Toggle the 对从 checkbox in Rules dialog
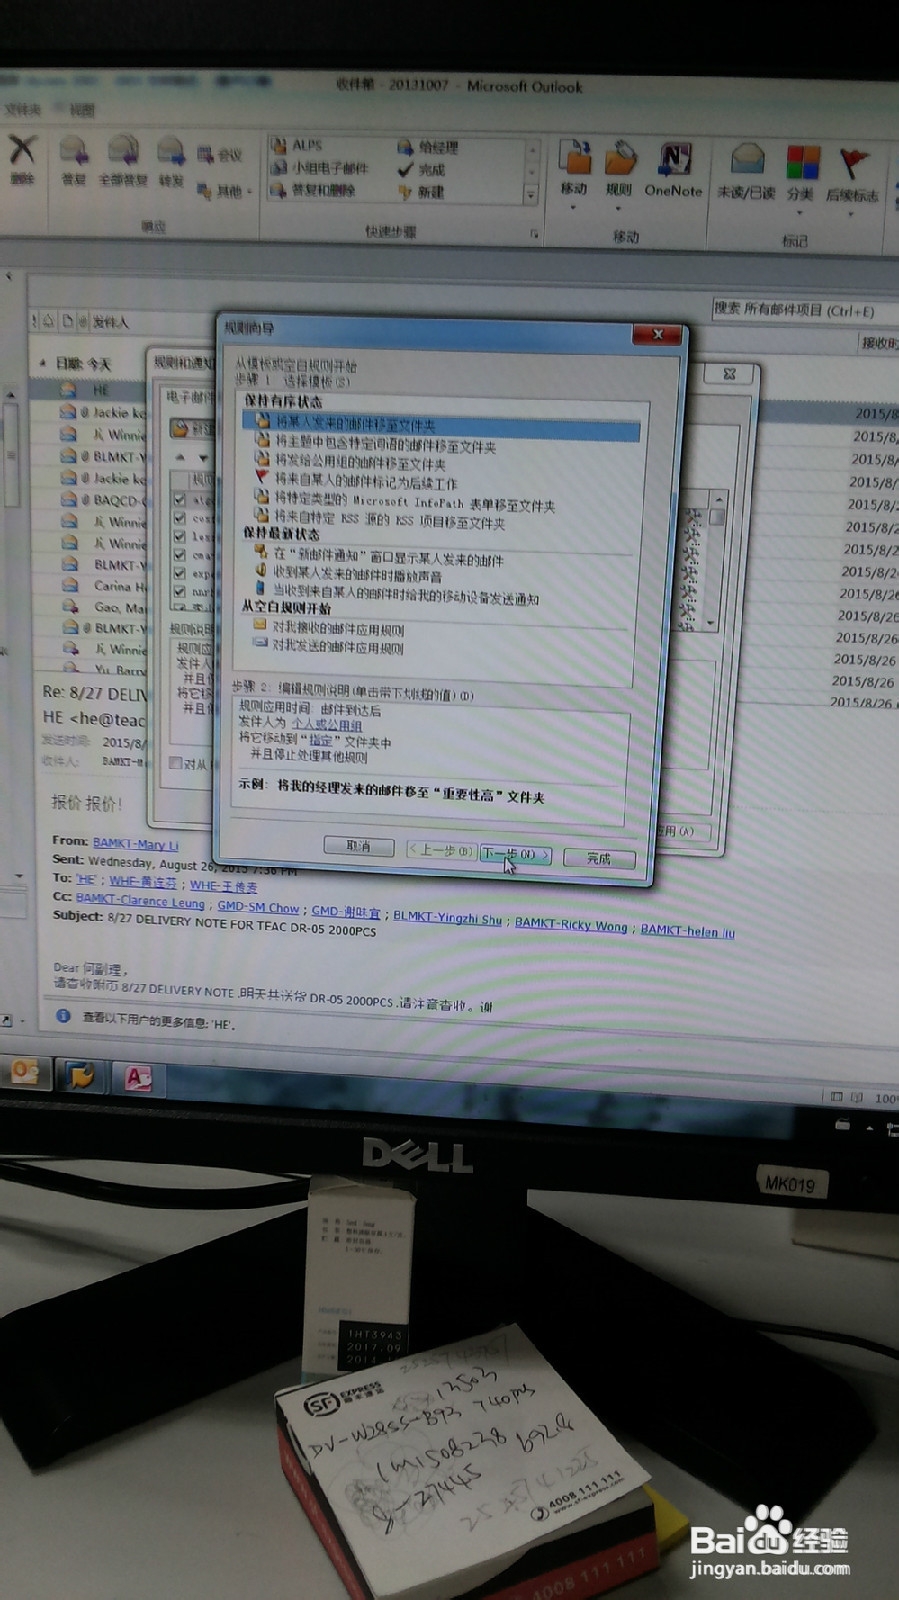Viewport: 899px width, 1600px height. click(176, 763)
